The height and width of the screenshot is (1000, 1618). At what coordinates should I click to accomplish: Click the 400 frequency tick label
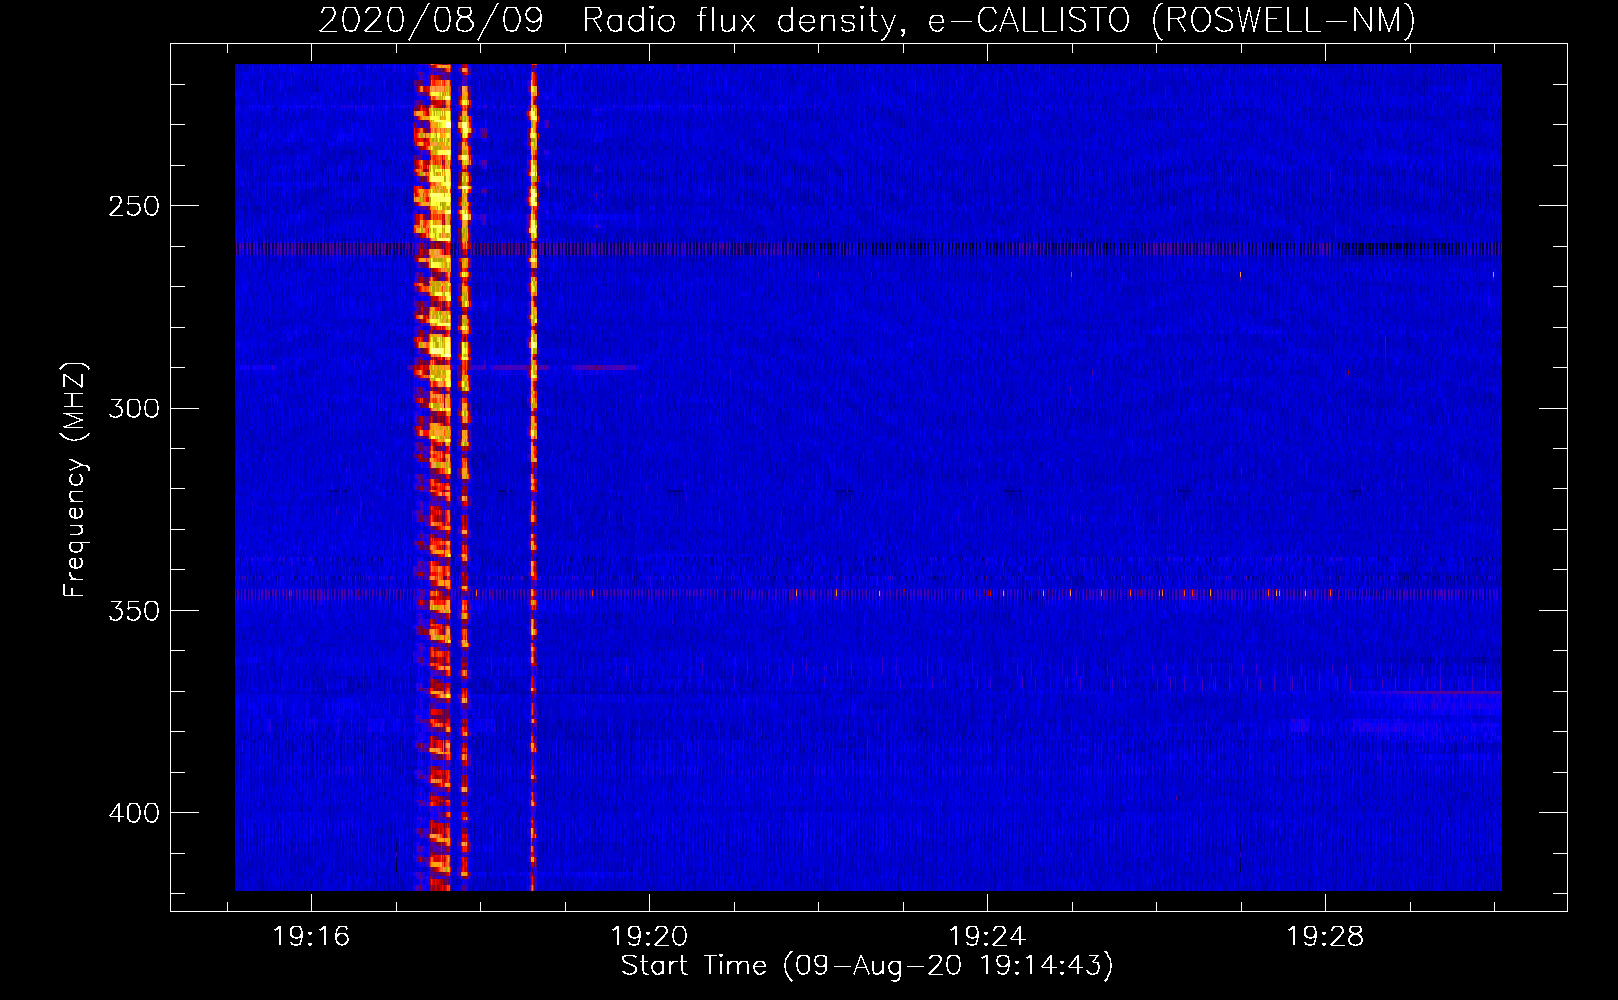[x=134, y=813]
